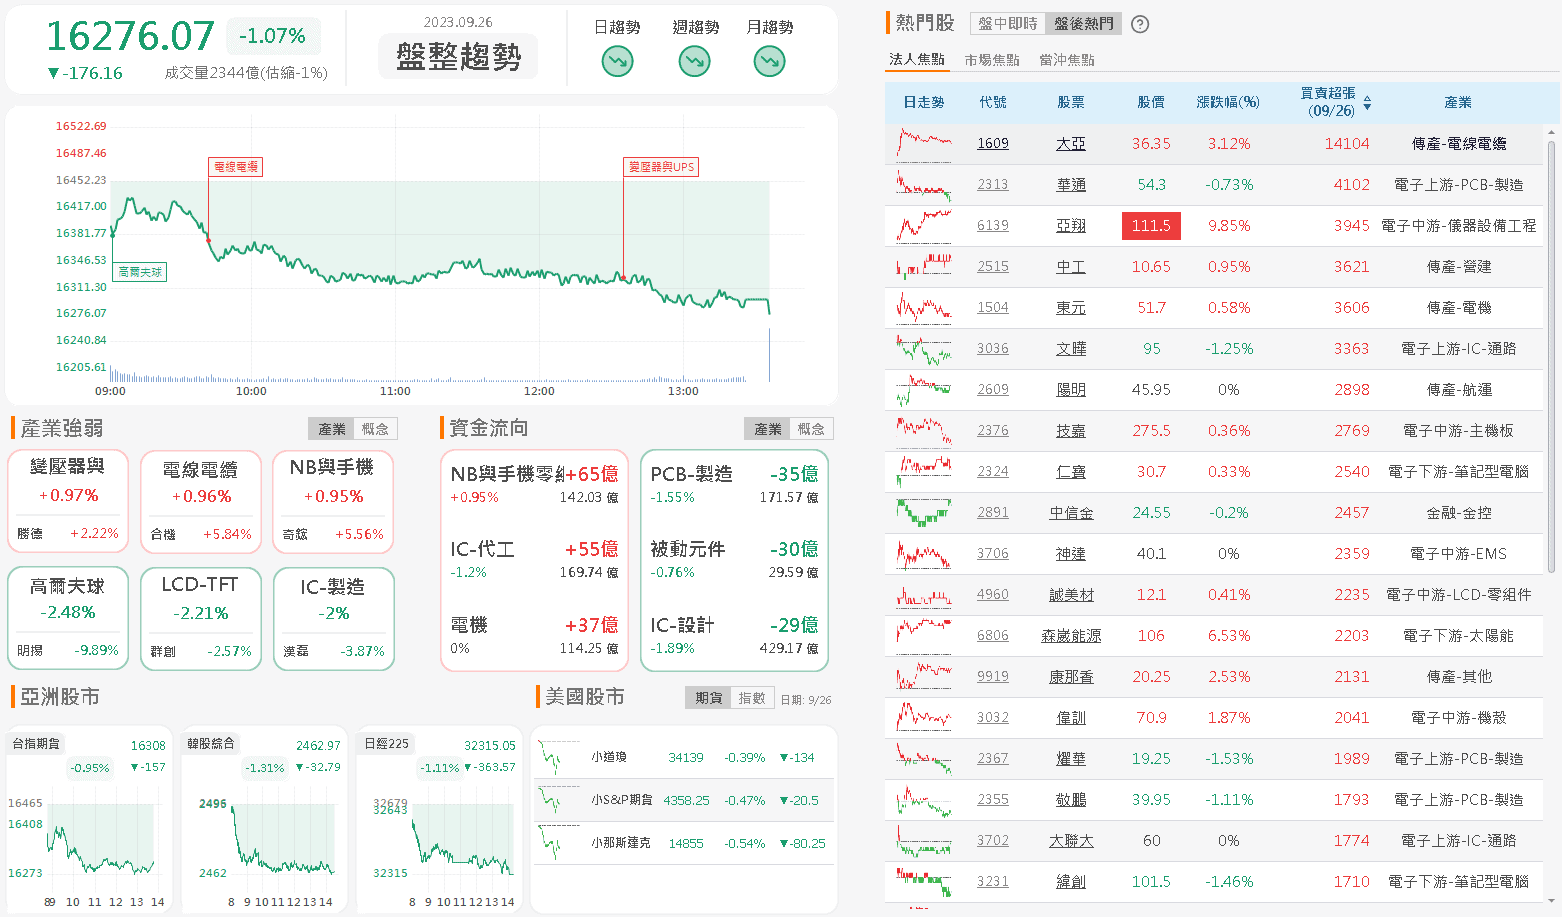Open the 變壓器與 strong industry card
This screenshot has width=1562, height=917.
coord(68,502)
